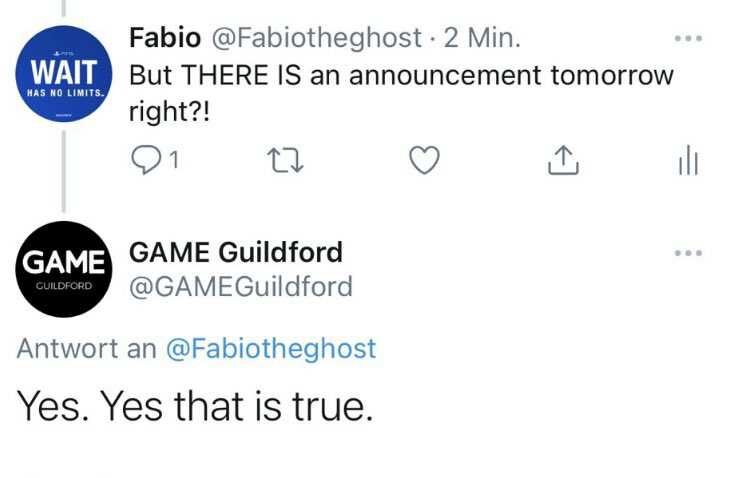Open the share icon on Fabio's tweet
The image size is (730, 478).
[565, 160]
